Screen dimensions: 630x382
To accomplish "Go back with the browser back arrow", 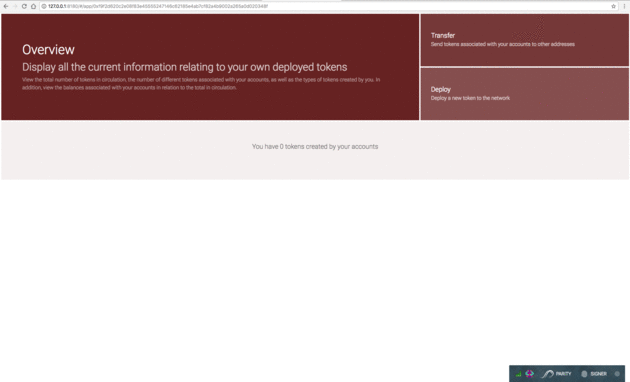I will 6,6.
